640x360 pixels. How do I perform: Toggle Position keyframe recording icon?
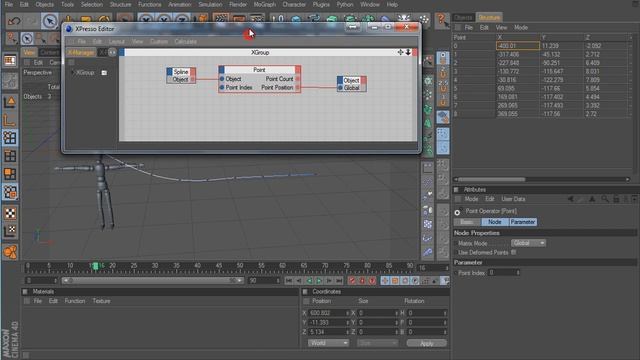click(x=385, y=281)
